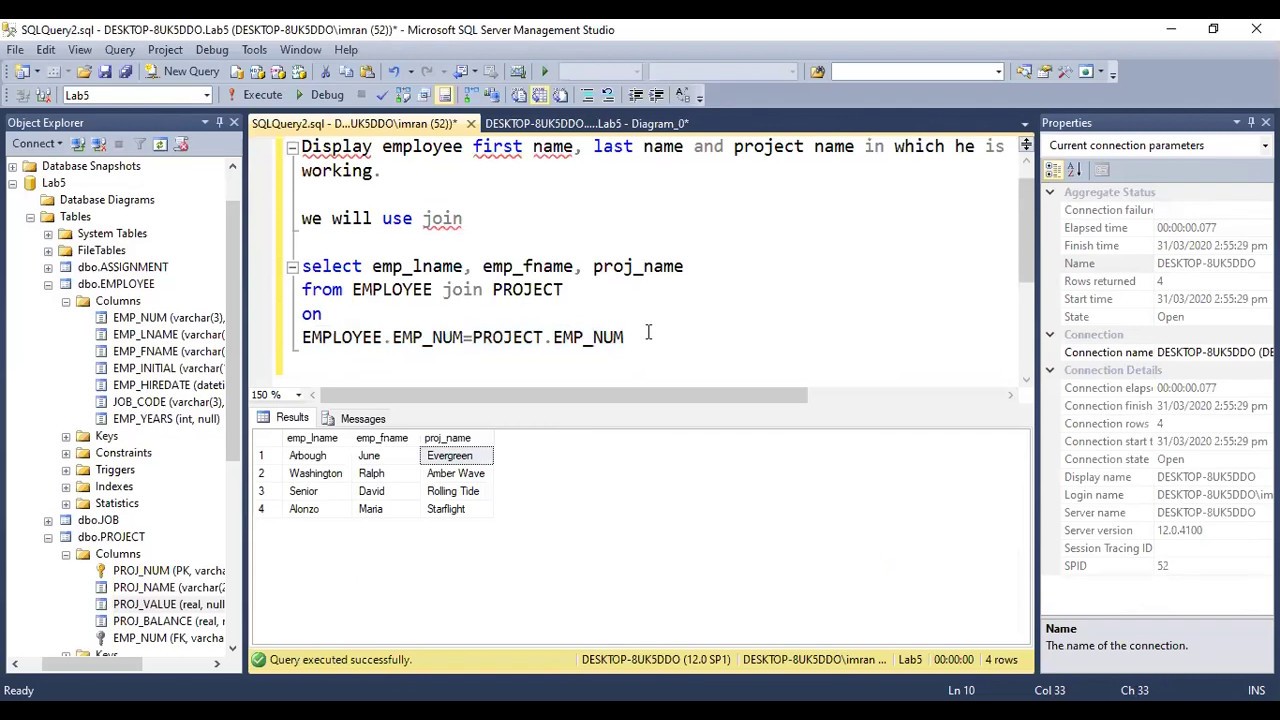Open the Edit menu
Image resolution: width=1280 pixels, height=720 pixels.
46,49
